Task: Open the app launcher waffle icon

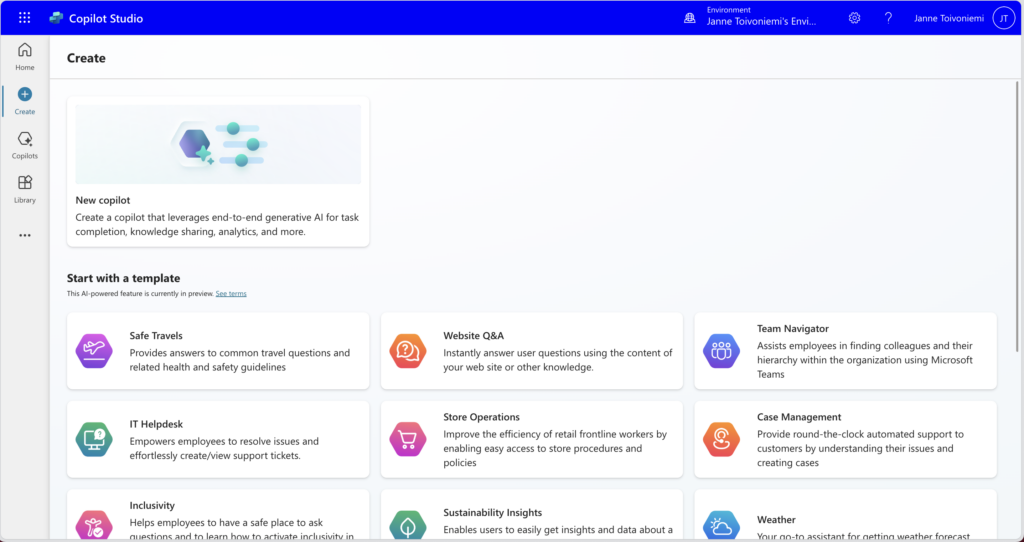Action: (x=25, y=18)
